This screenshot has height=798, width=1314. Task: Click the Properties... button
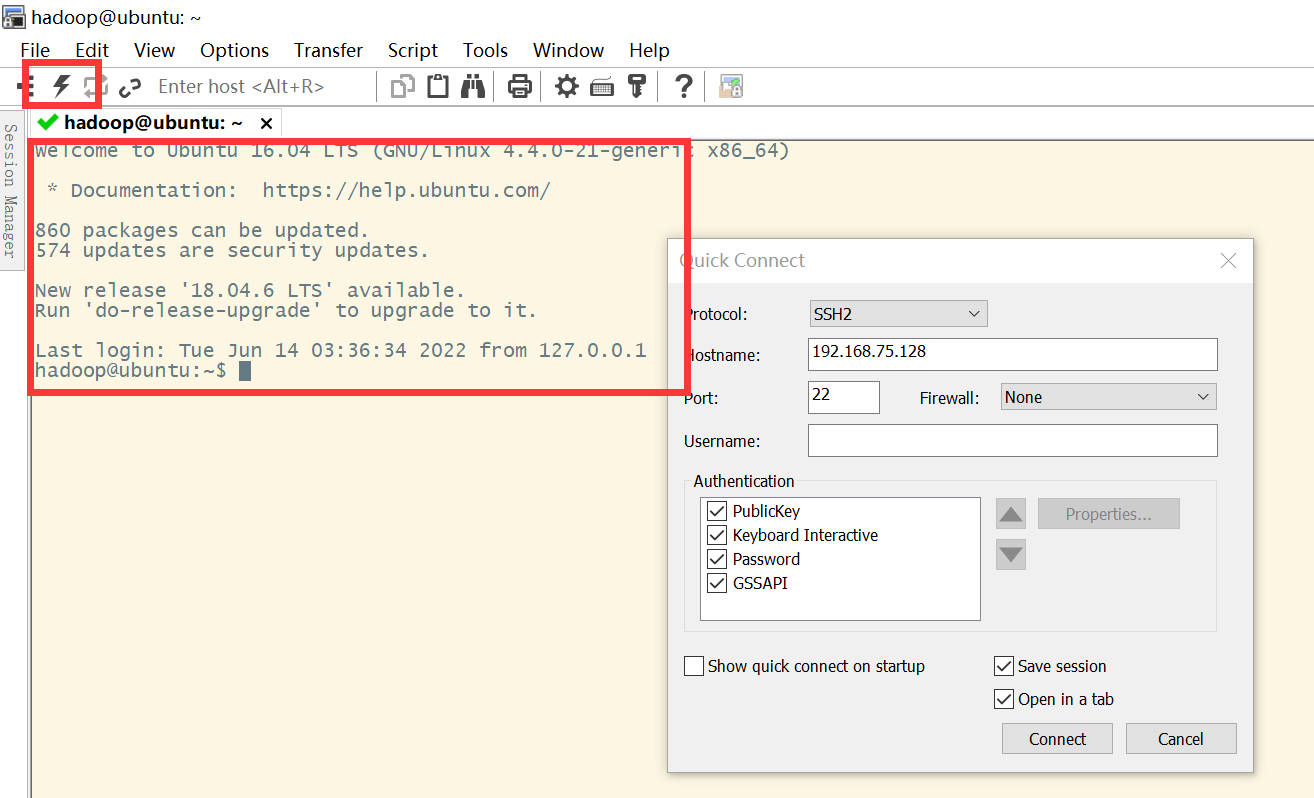point(1108,514)
